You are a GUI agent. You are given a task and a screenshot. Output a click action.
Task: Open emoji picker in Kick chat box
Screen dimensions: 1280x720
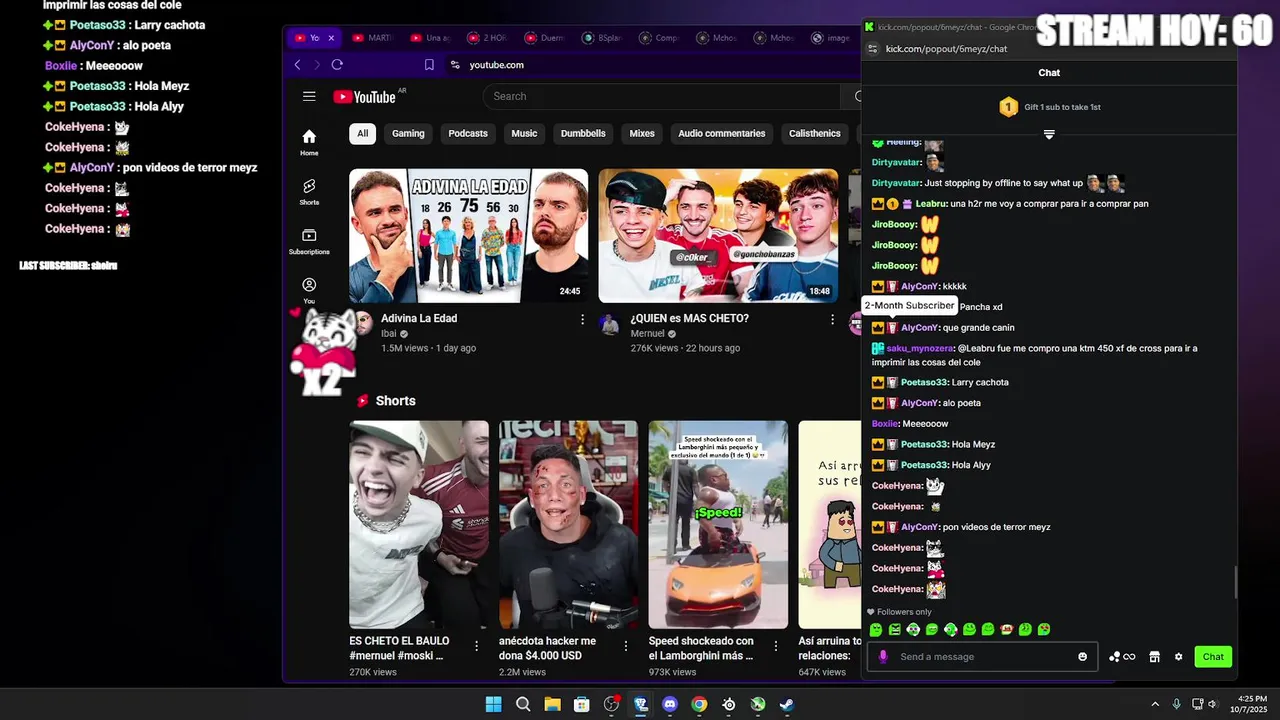1082,657
